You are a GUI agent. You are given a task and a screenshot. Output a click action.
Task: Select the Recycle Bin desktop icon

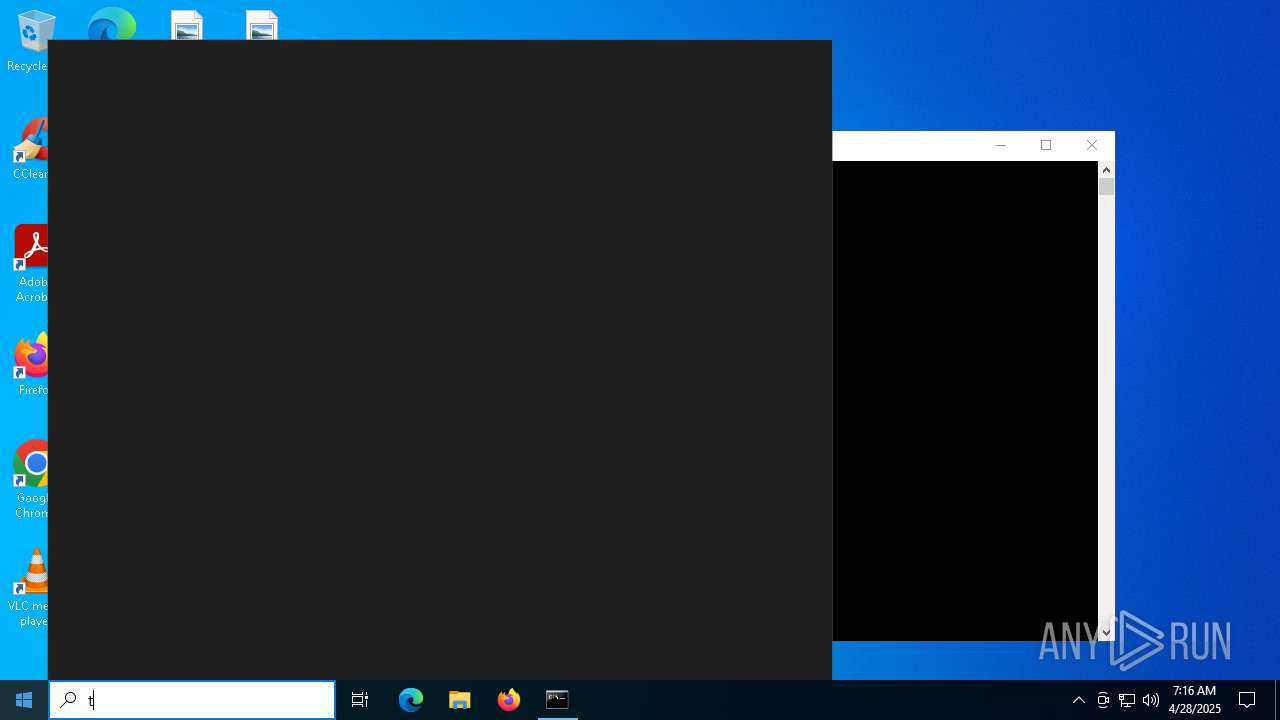click(30, 40)
